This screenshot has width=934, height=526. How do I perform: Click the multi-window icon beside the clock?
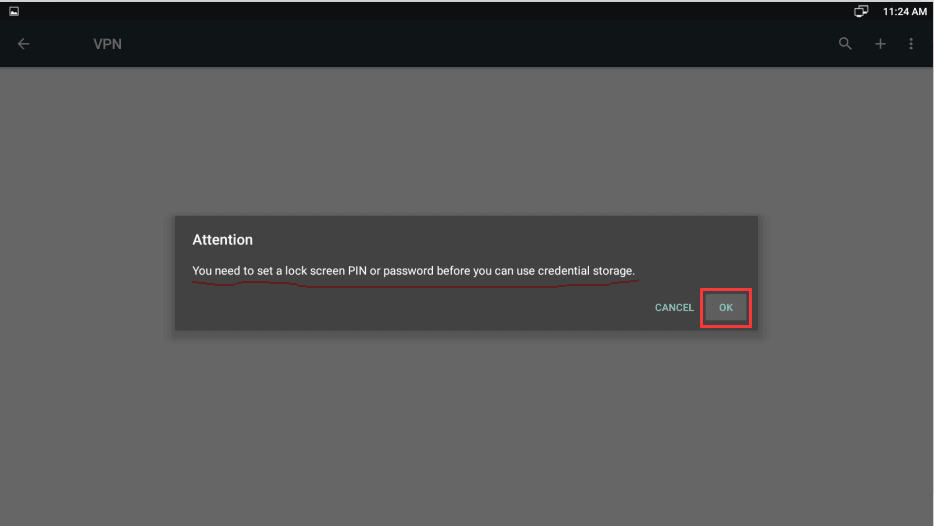pos(861,11)
